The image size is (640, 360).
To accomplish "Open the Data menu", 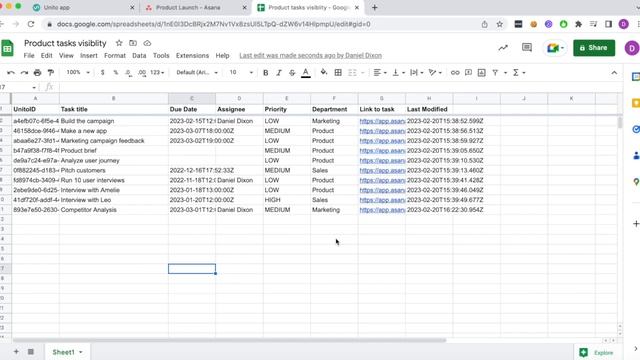I will [139, 56].
